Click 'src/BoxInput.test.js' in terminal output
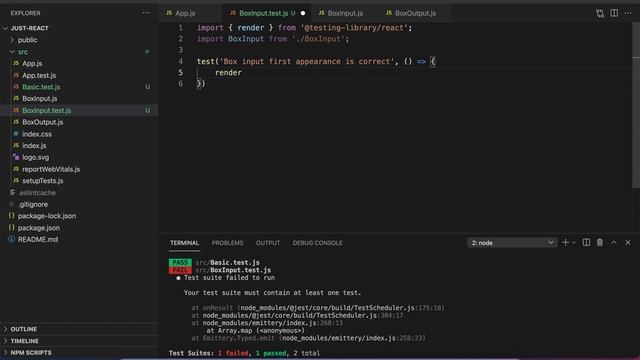This screenshot has height=360, width=640. [233, 270]
